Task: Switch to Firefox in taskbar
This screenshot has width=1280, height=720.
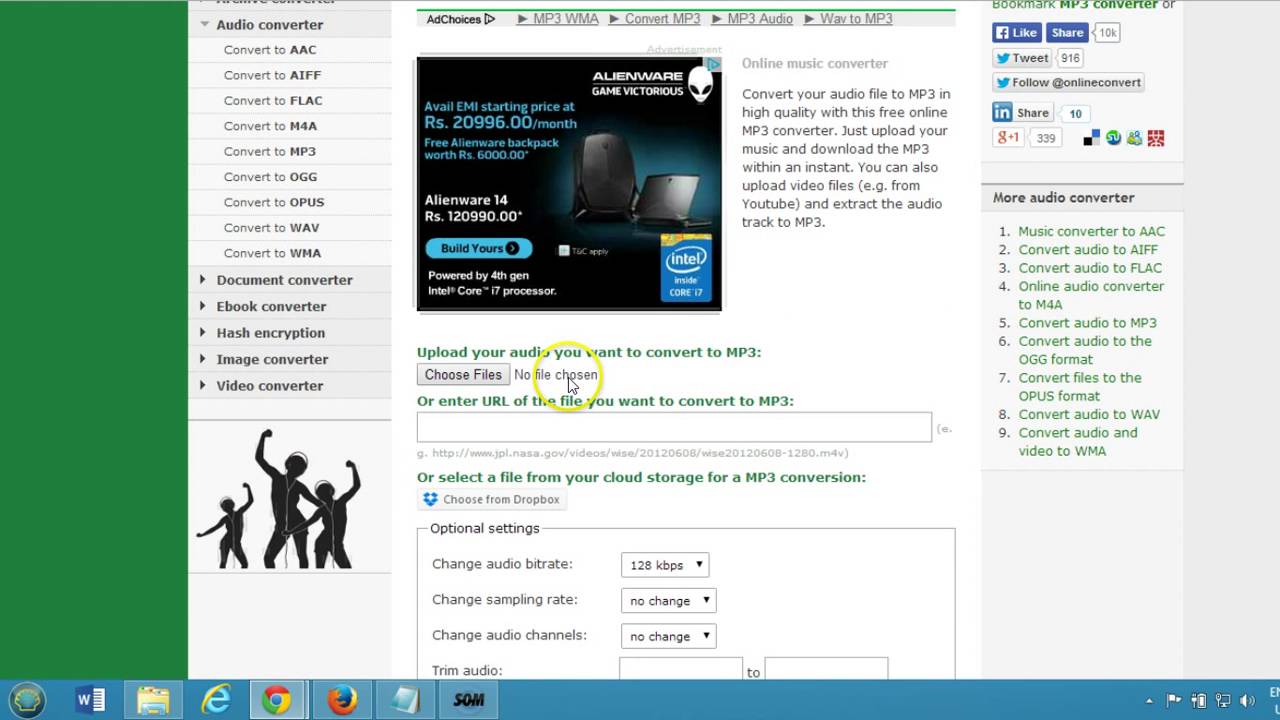Action: (x=342, y=700)
